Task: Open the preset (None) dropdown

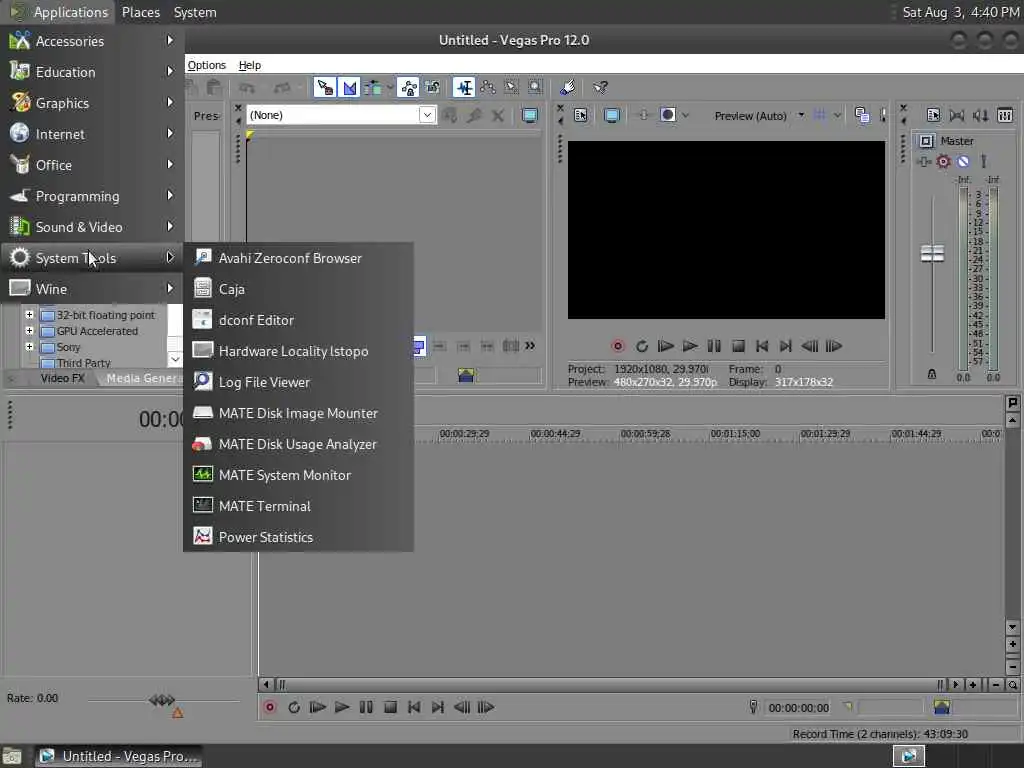Action: [x=426, y=115]
